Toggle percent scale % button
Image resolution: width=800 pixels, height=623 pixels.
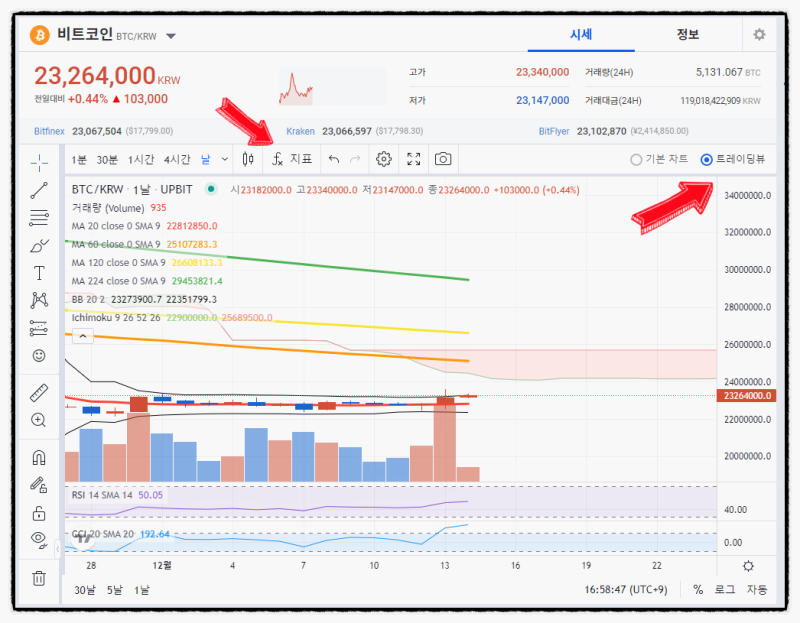[x=698, y=590]
